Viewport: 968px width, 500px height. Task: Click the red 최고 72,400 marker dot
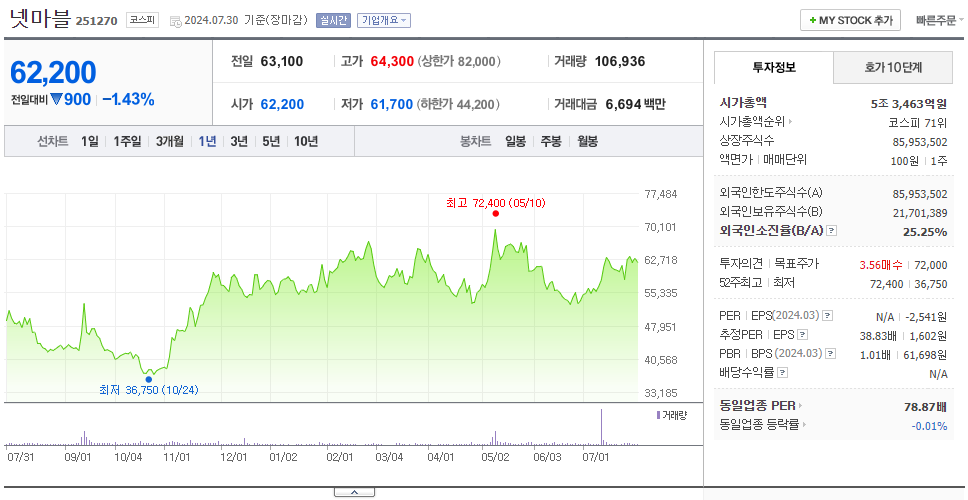click(x=496, y=214)
